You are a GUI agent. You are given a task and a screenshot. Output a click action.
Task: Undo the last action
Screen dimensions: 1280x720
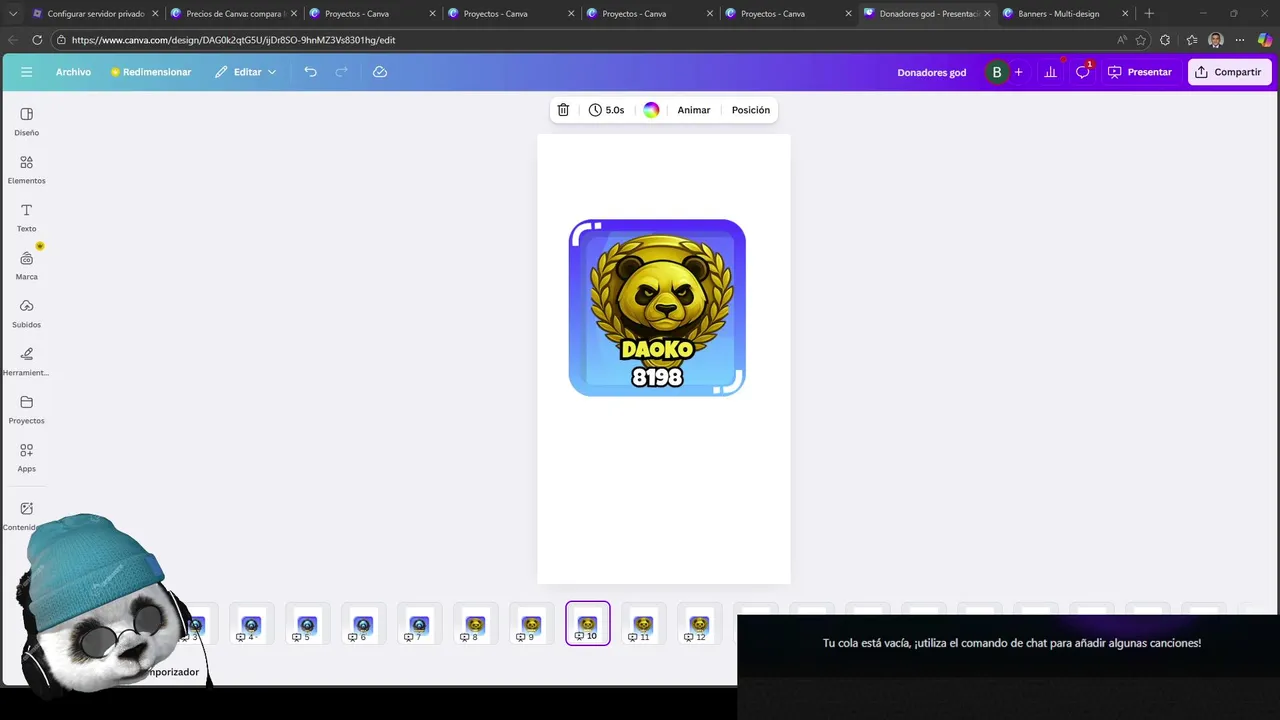(310, 72)
